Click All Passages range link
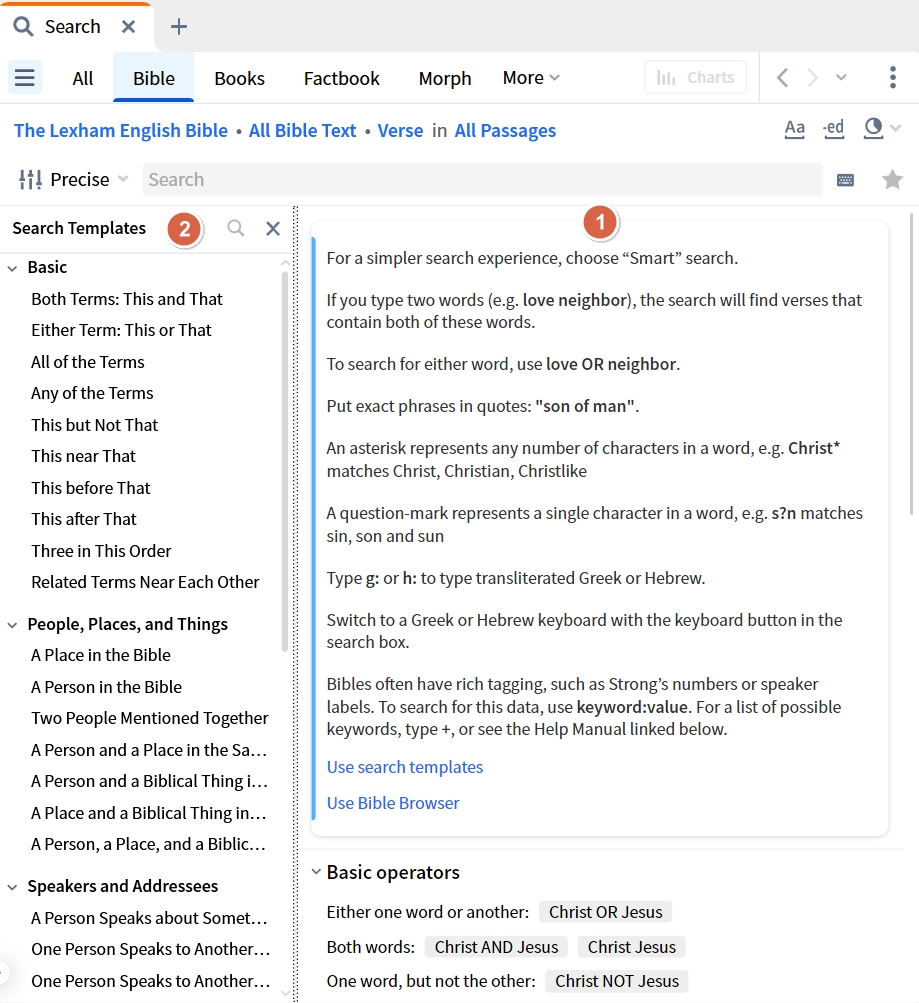This screenshot has width=919, height=1003. pos(505,130)
